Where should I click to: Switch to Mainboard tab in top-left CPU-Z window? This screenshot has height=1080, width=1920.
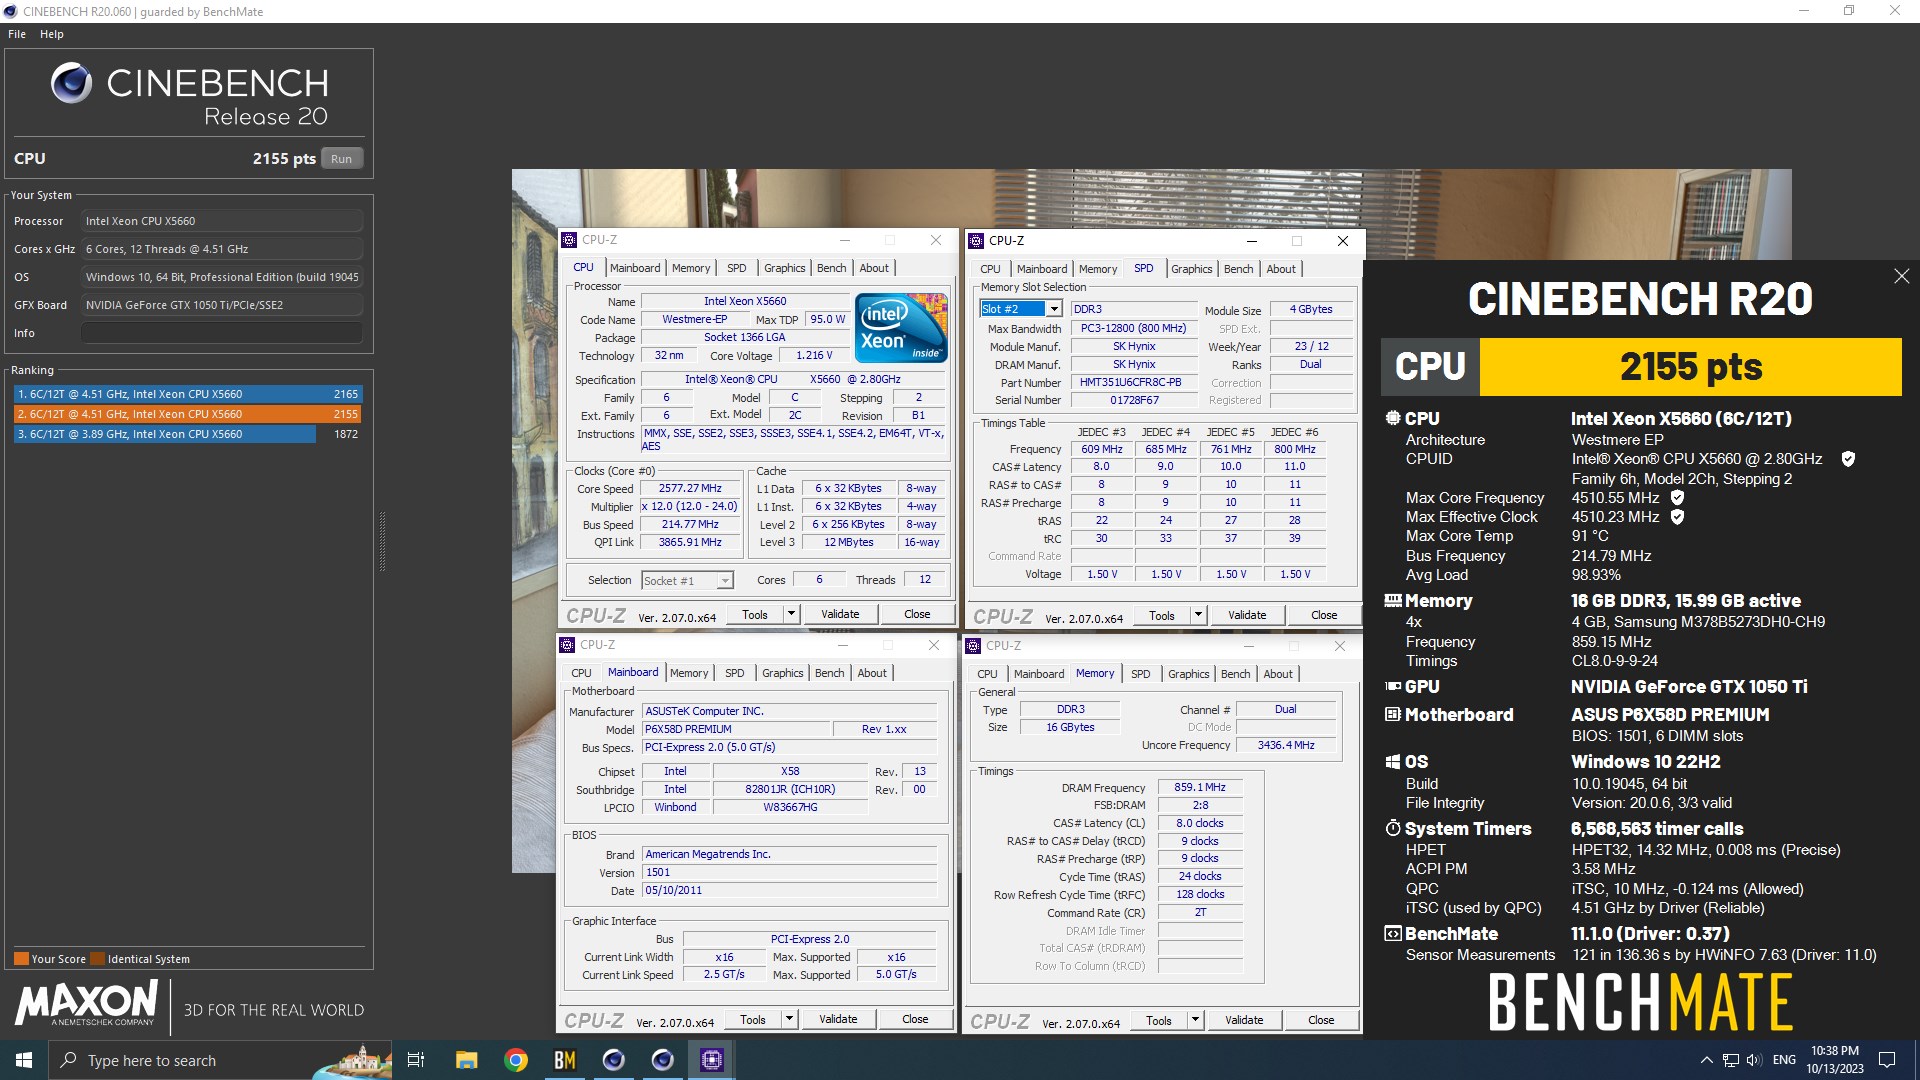click(x=635, y=268)
